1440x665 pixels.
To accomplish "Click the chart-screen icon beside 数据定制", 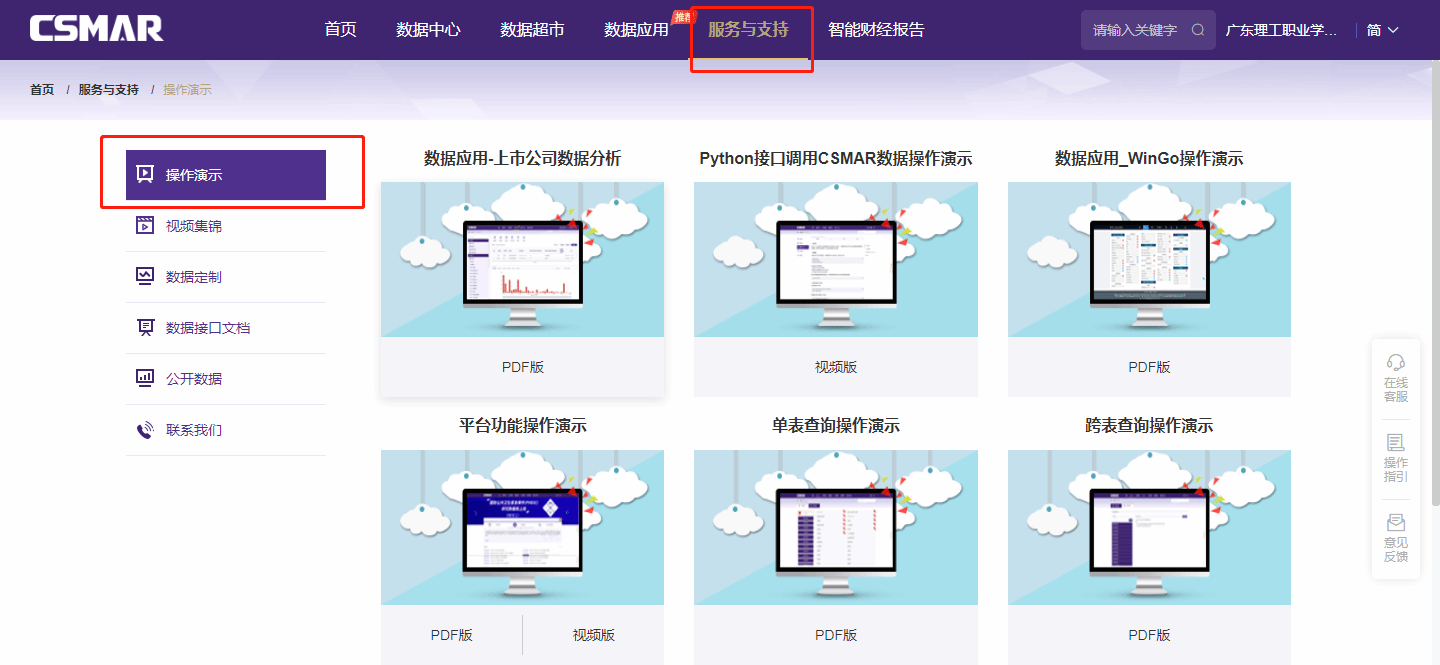I will (145, 277).
